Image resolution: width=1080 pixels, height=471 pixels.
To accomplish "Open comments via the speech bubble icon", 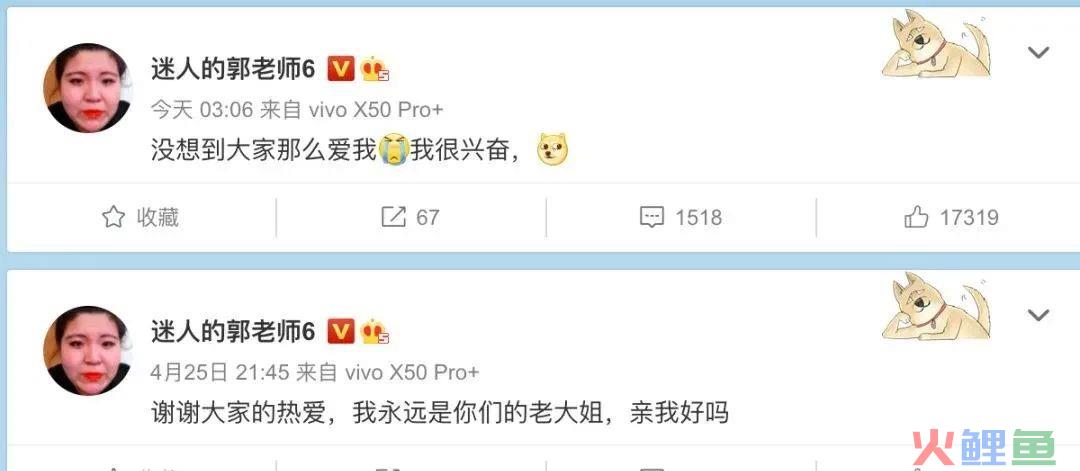I will 652,218.
